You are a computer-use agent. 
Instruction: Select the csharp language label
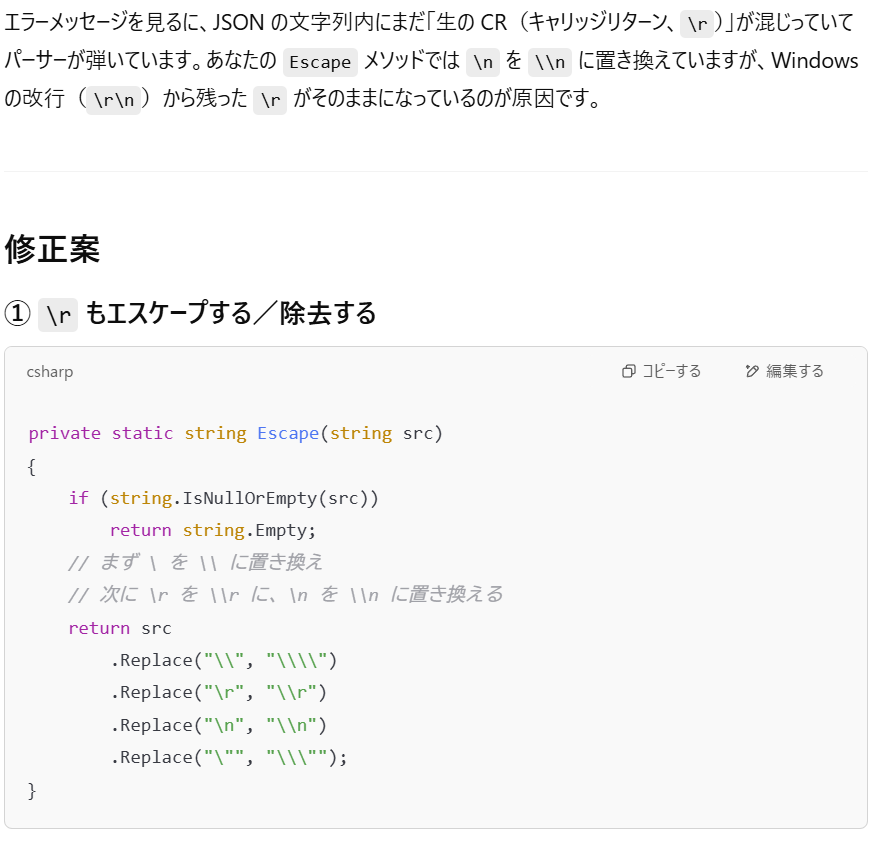click(50, 371)
